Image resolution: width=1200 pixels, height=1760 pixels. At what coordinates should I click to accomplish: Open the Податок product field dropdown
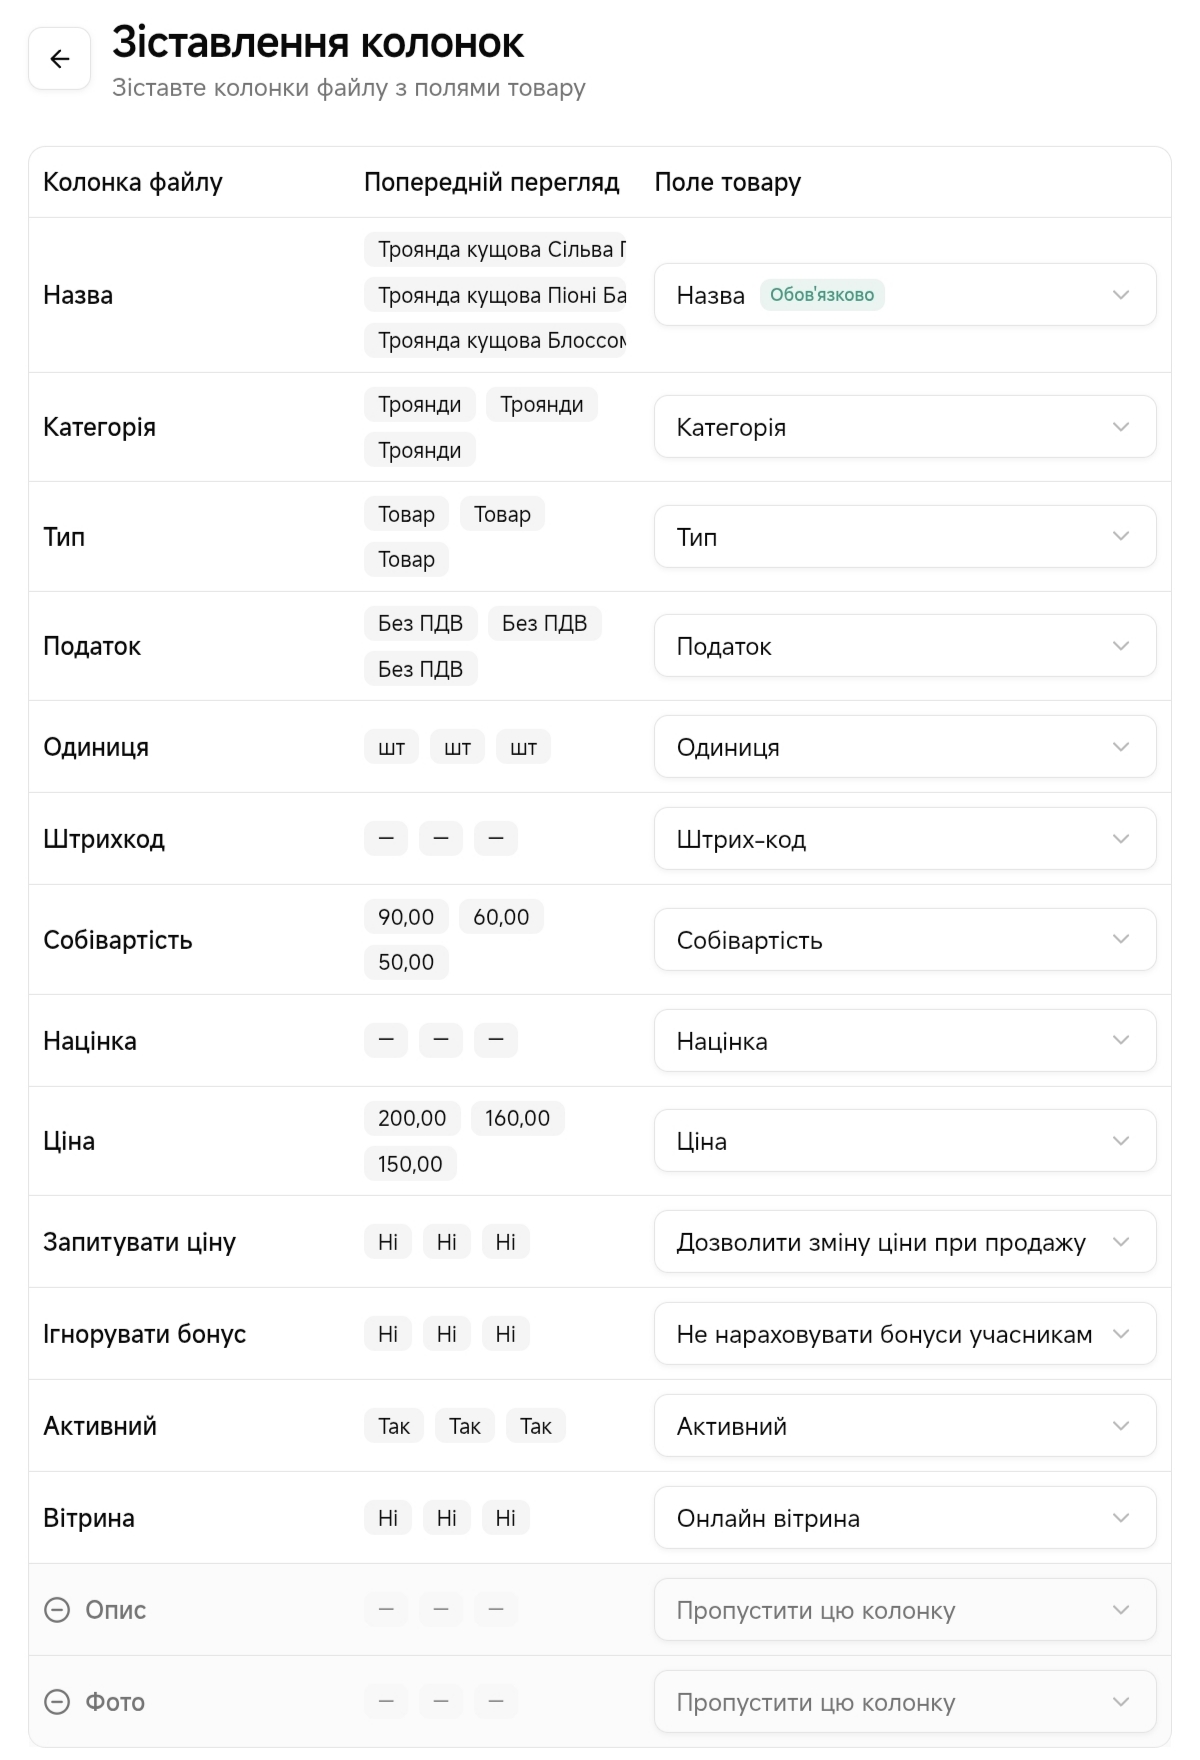904,647
